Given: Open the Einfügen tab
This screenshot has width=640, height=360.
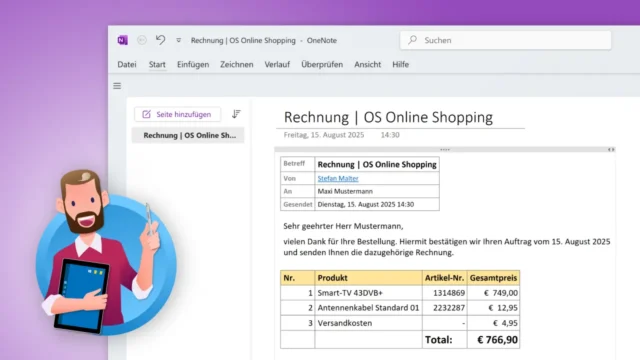Looking at the screenshot, I should point(193,64).
